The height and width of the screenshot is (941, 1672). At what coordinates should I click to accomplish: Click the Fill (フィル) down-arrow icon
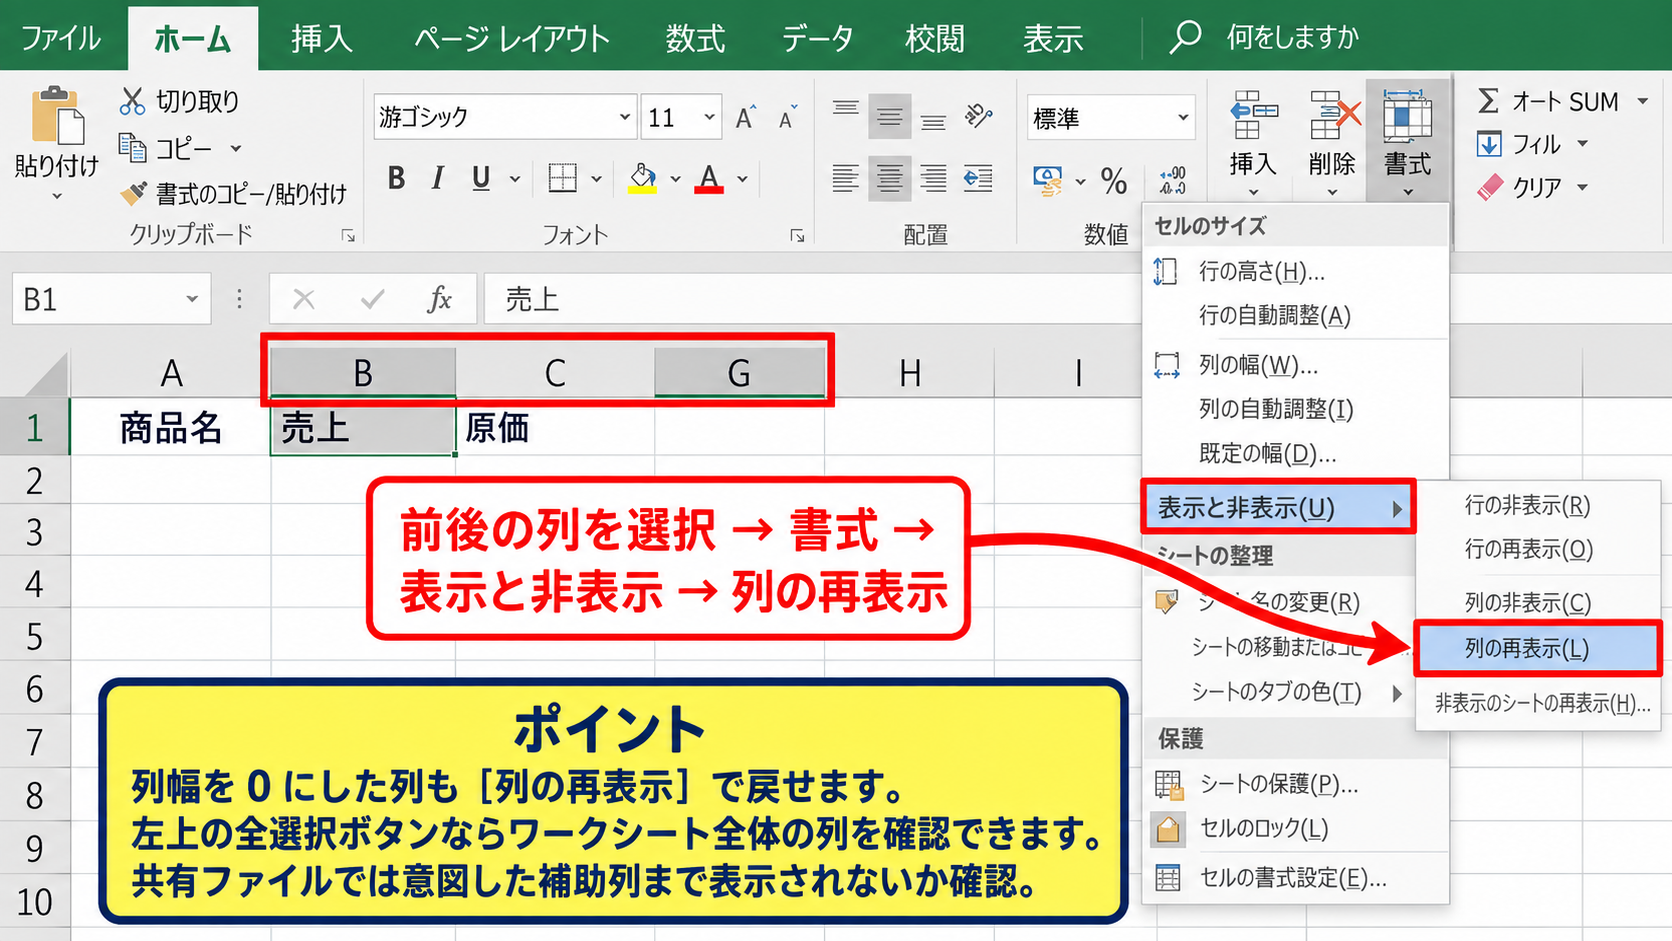point(1489,144)
